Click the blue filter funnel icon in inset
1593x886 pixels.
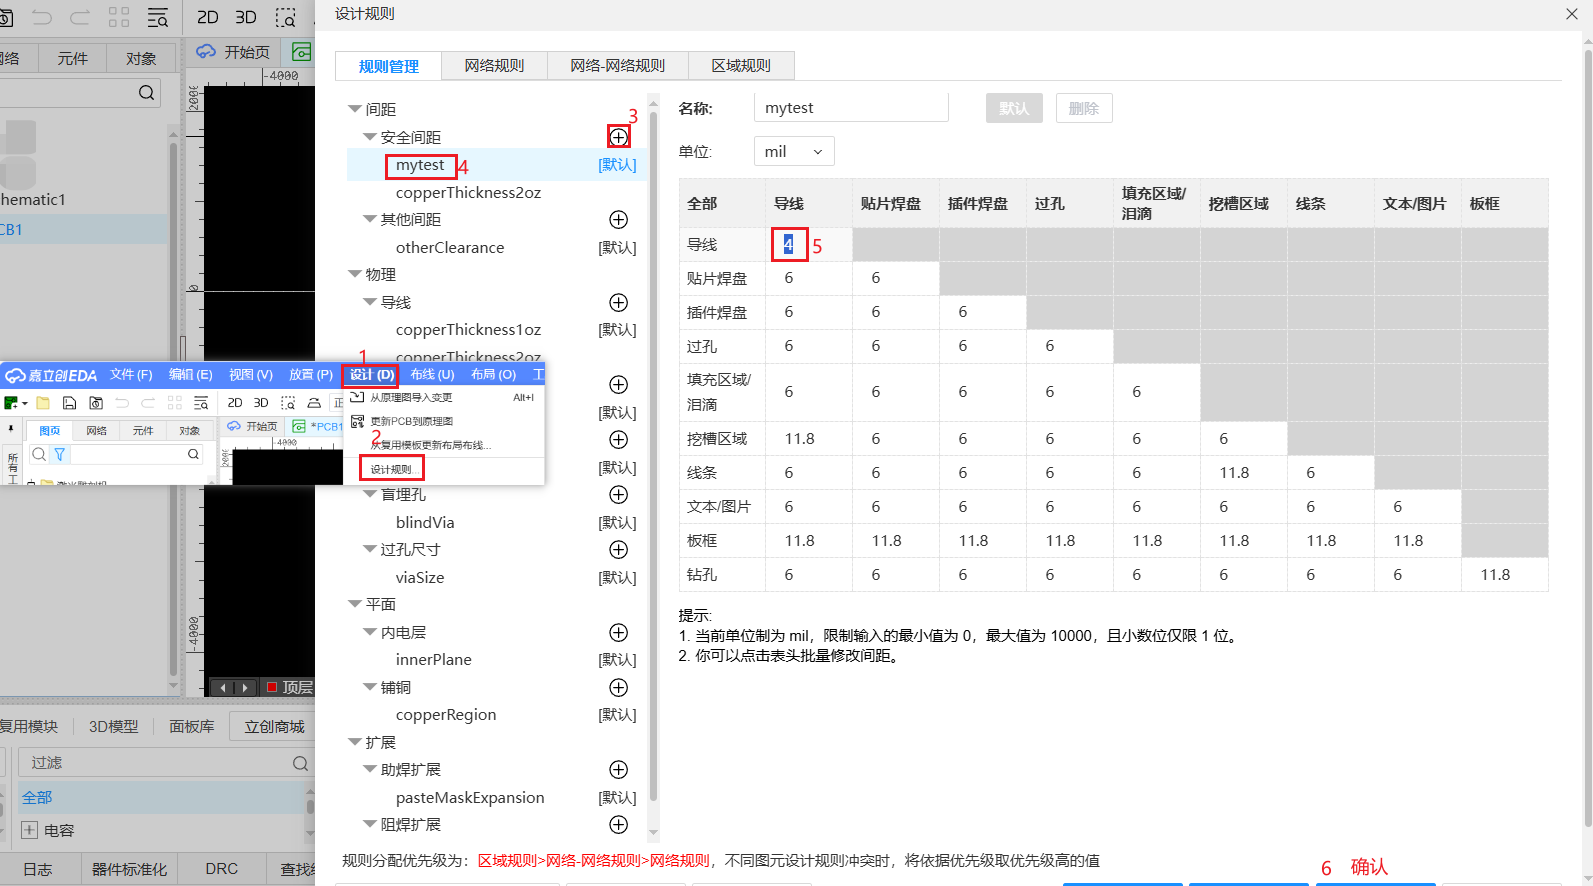(x=60, y=454)
